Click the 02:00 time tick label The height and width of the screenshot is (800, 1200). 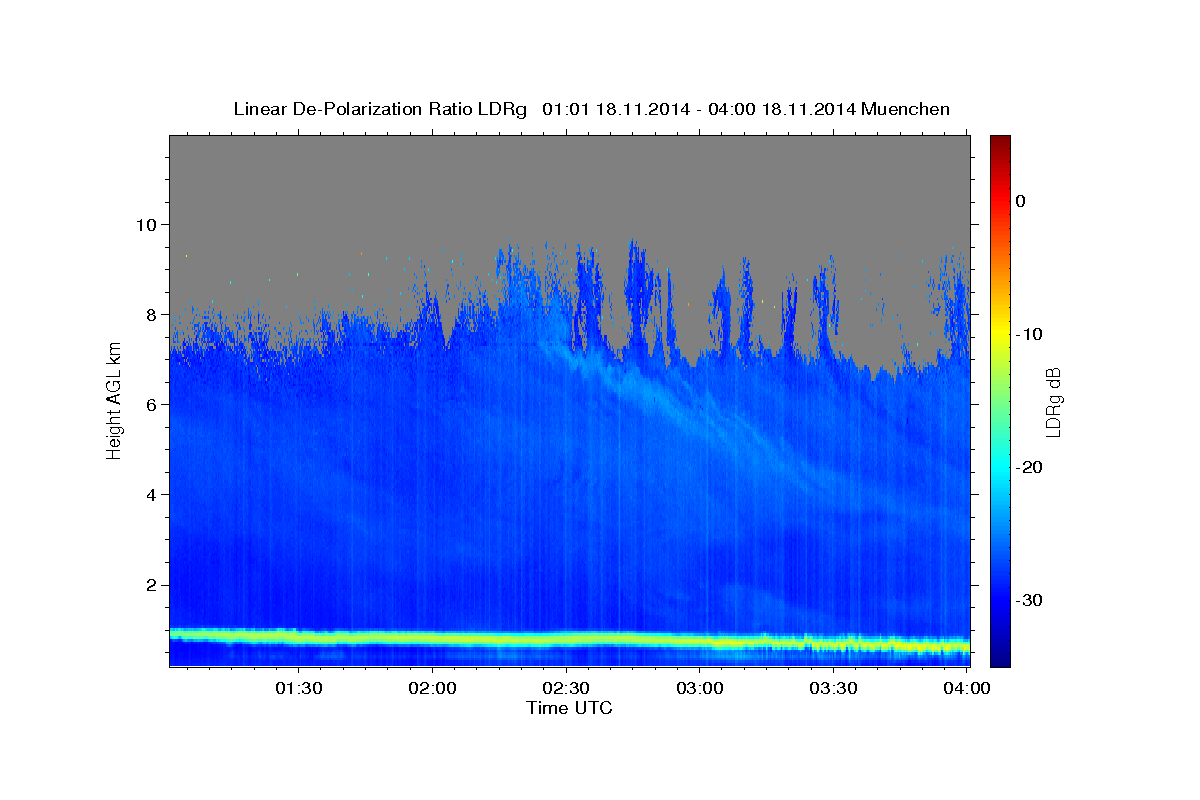pyautogui.click(x=433, y=689)
